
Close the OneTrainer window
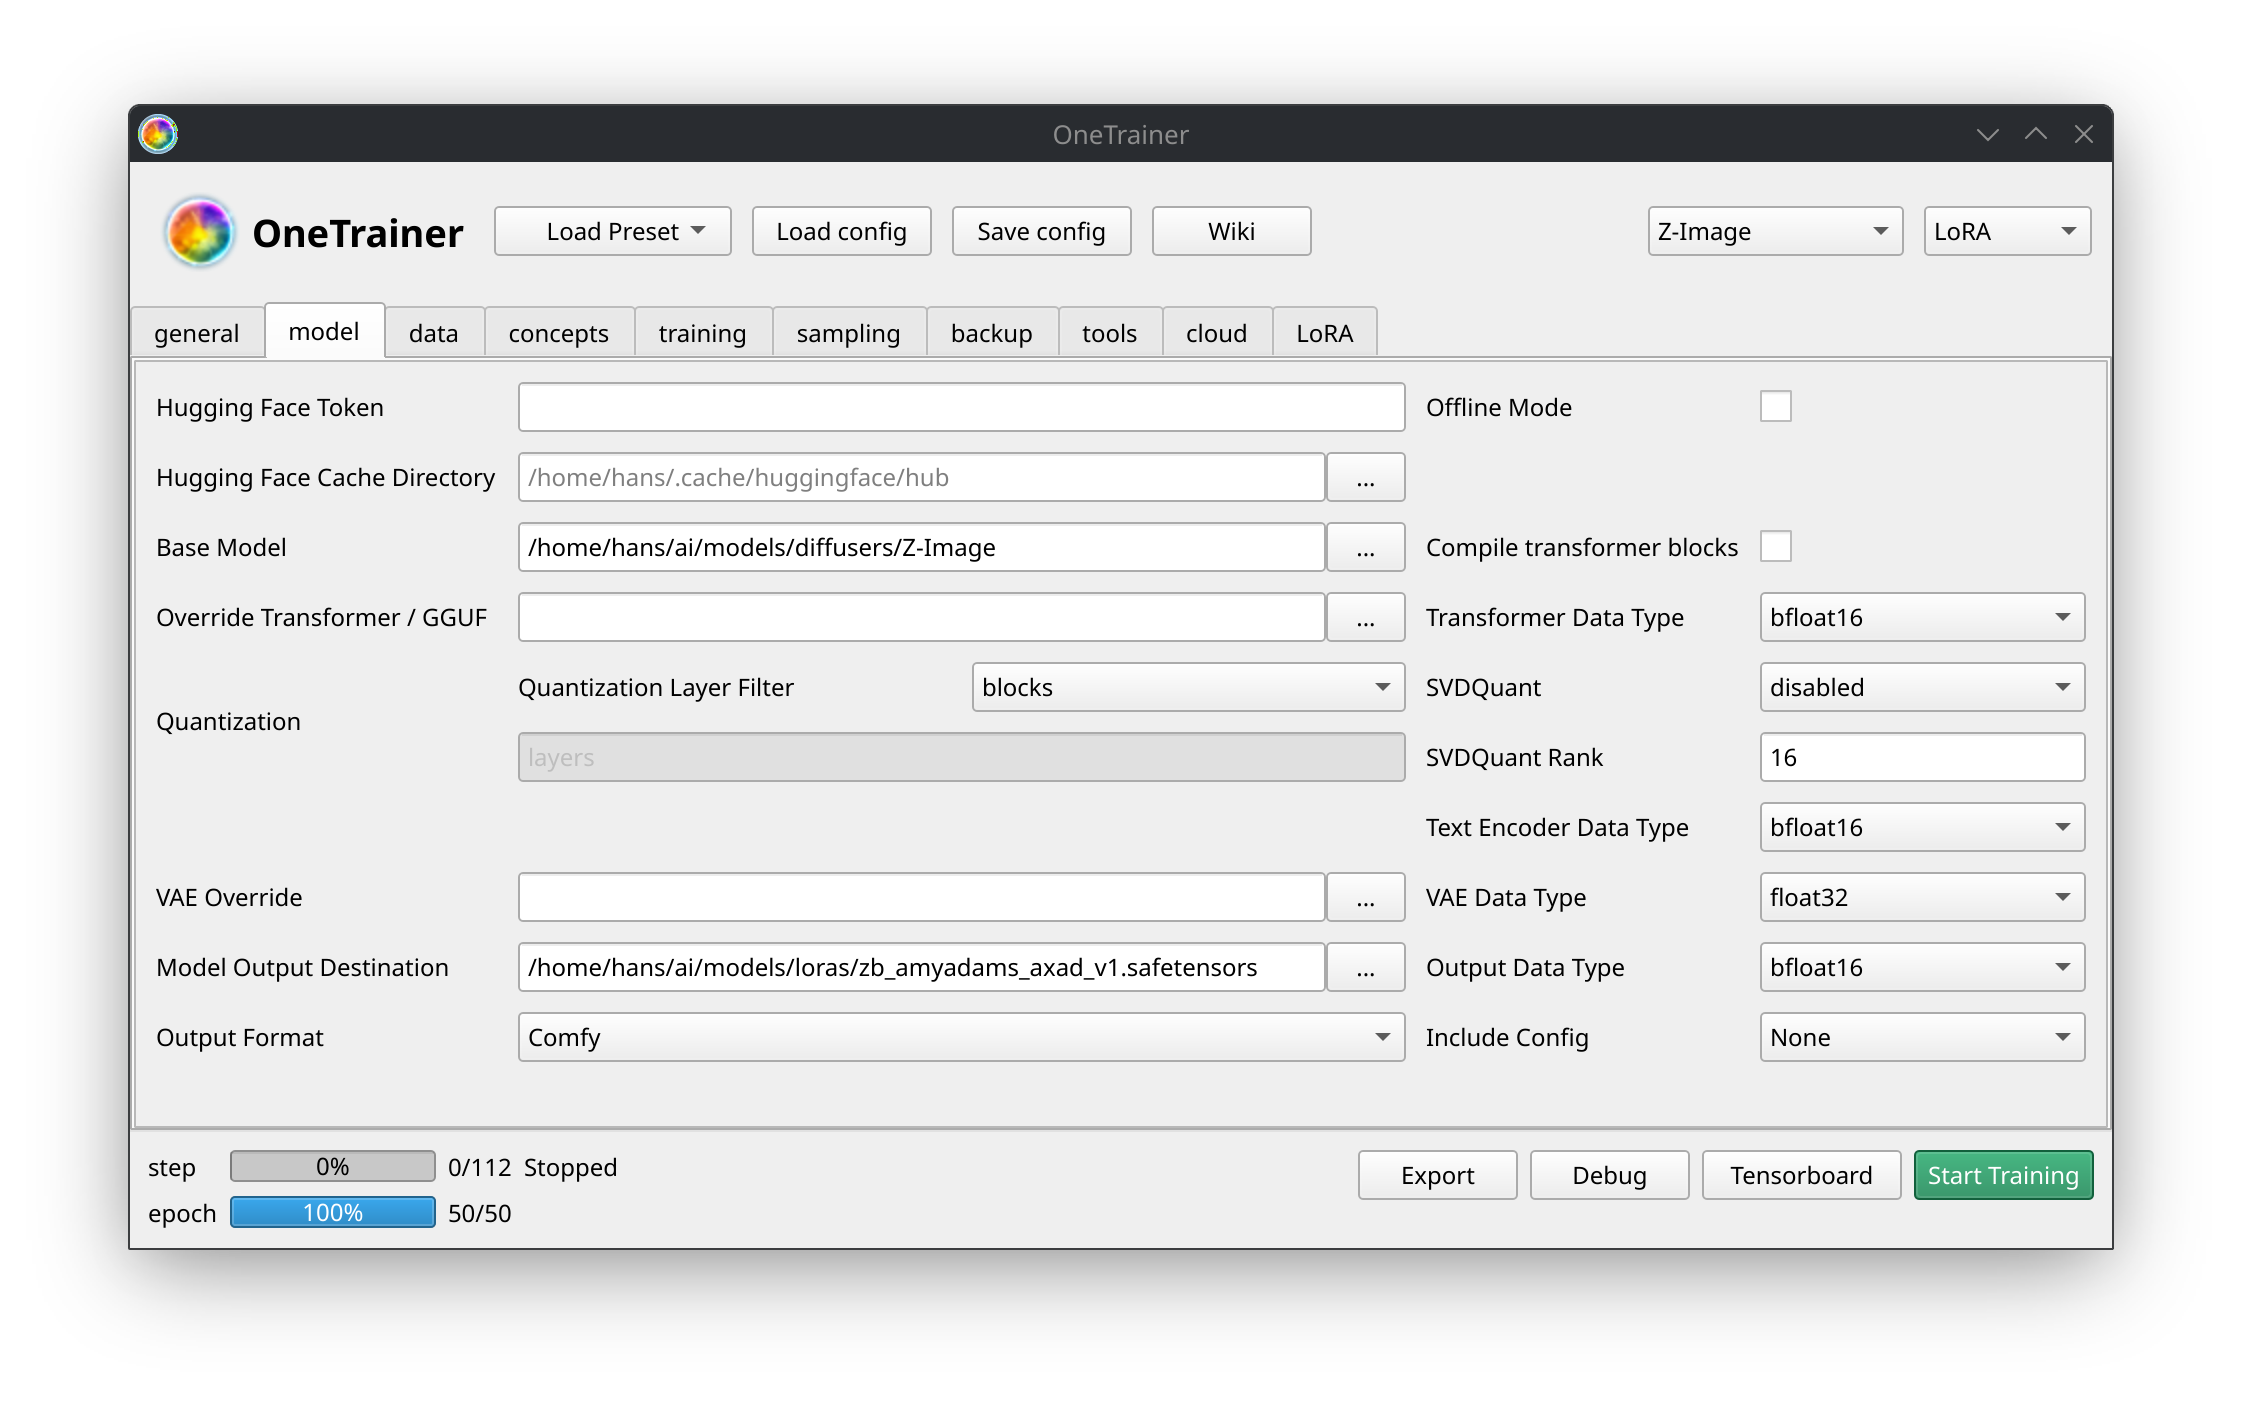2084,134
